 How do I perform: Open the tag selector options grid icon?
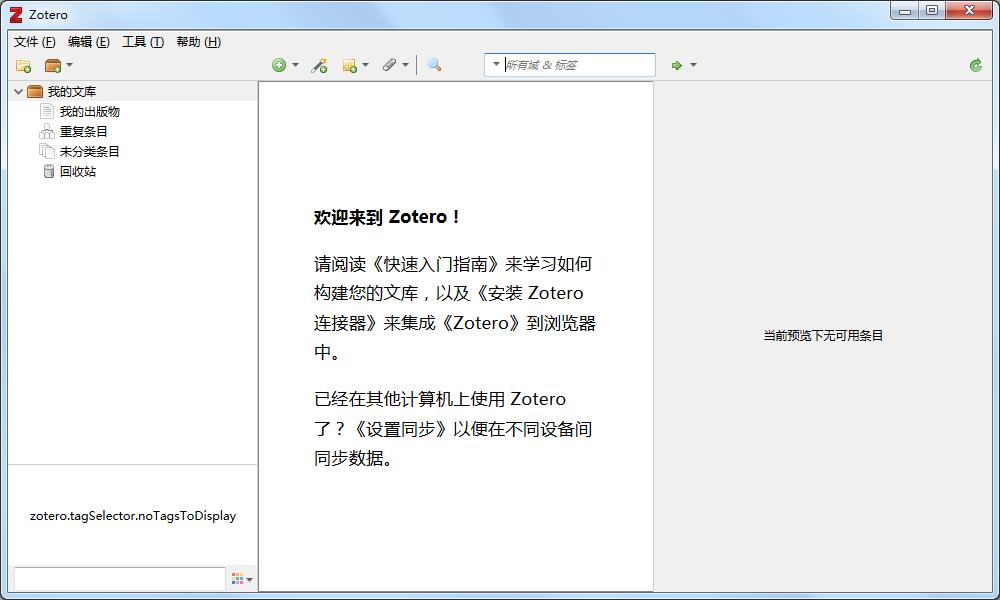click(236, 578)
